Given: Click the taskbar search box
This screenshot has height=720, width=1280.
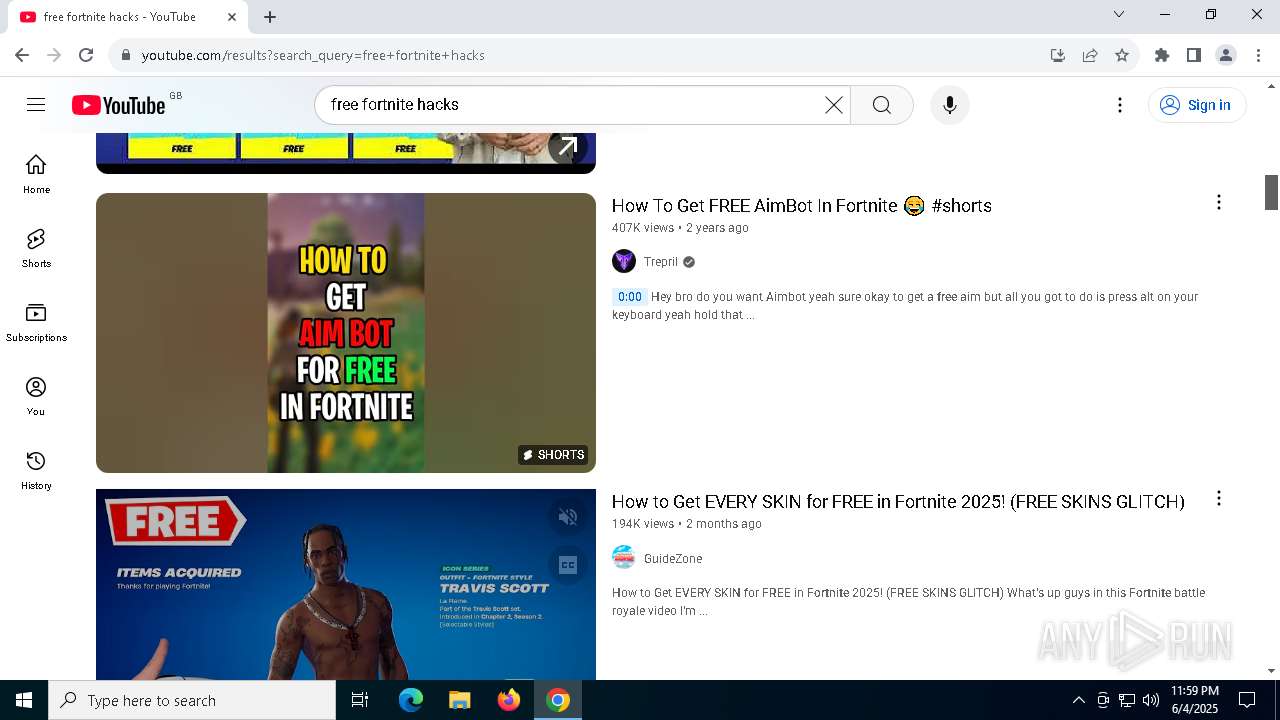Looking at the screenshot, I should pyautogui.click(x=192, y=700).
